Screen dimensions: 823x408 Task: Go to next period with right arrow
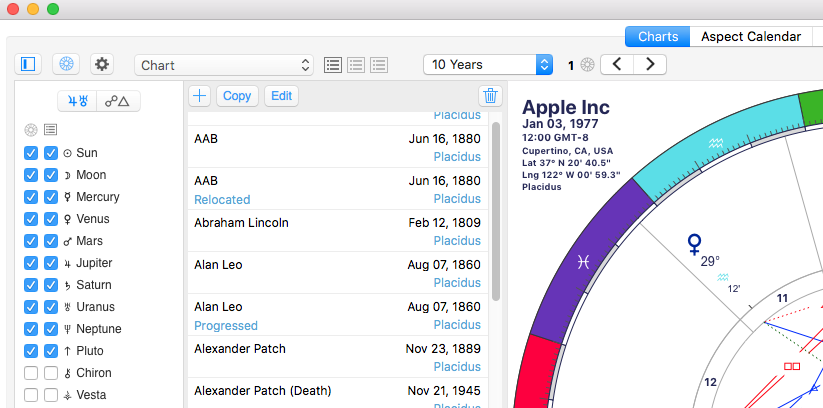coord(650,65)
